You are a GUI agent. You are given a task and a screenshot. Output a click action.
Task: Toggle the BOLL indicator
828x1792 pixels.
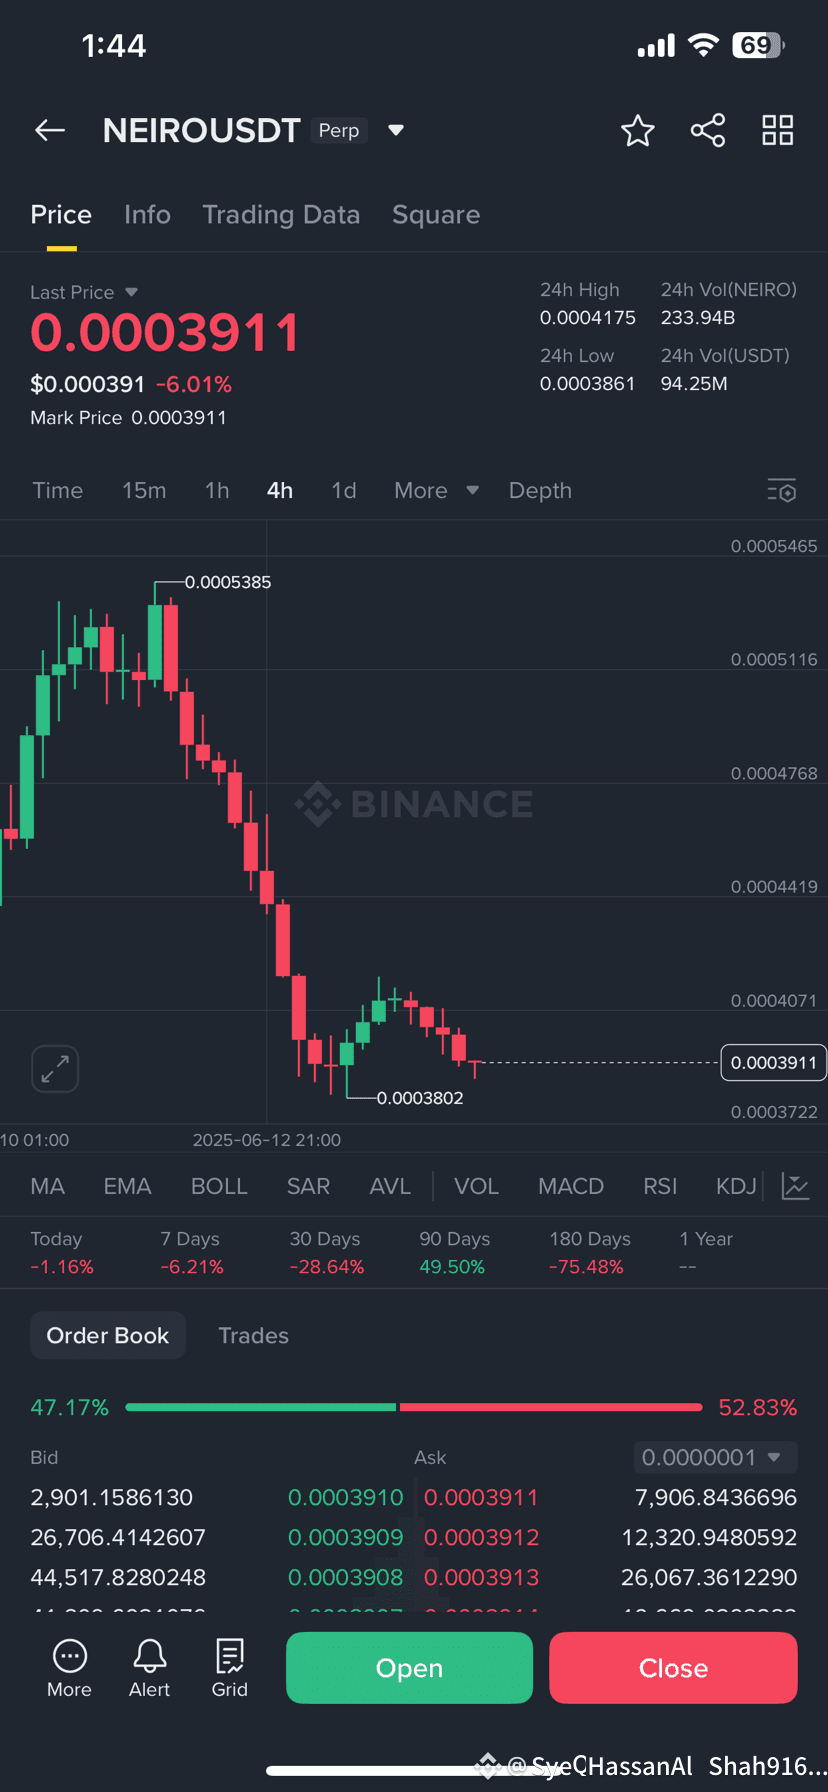click(219, 1186)
